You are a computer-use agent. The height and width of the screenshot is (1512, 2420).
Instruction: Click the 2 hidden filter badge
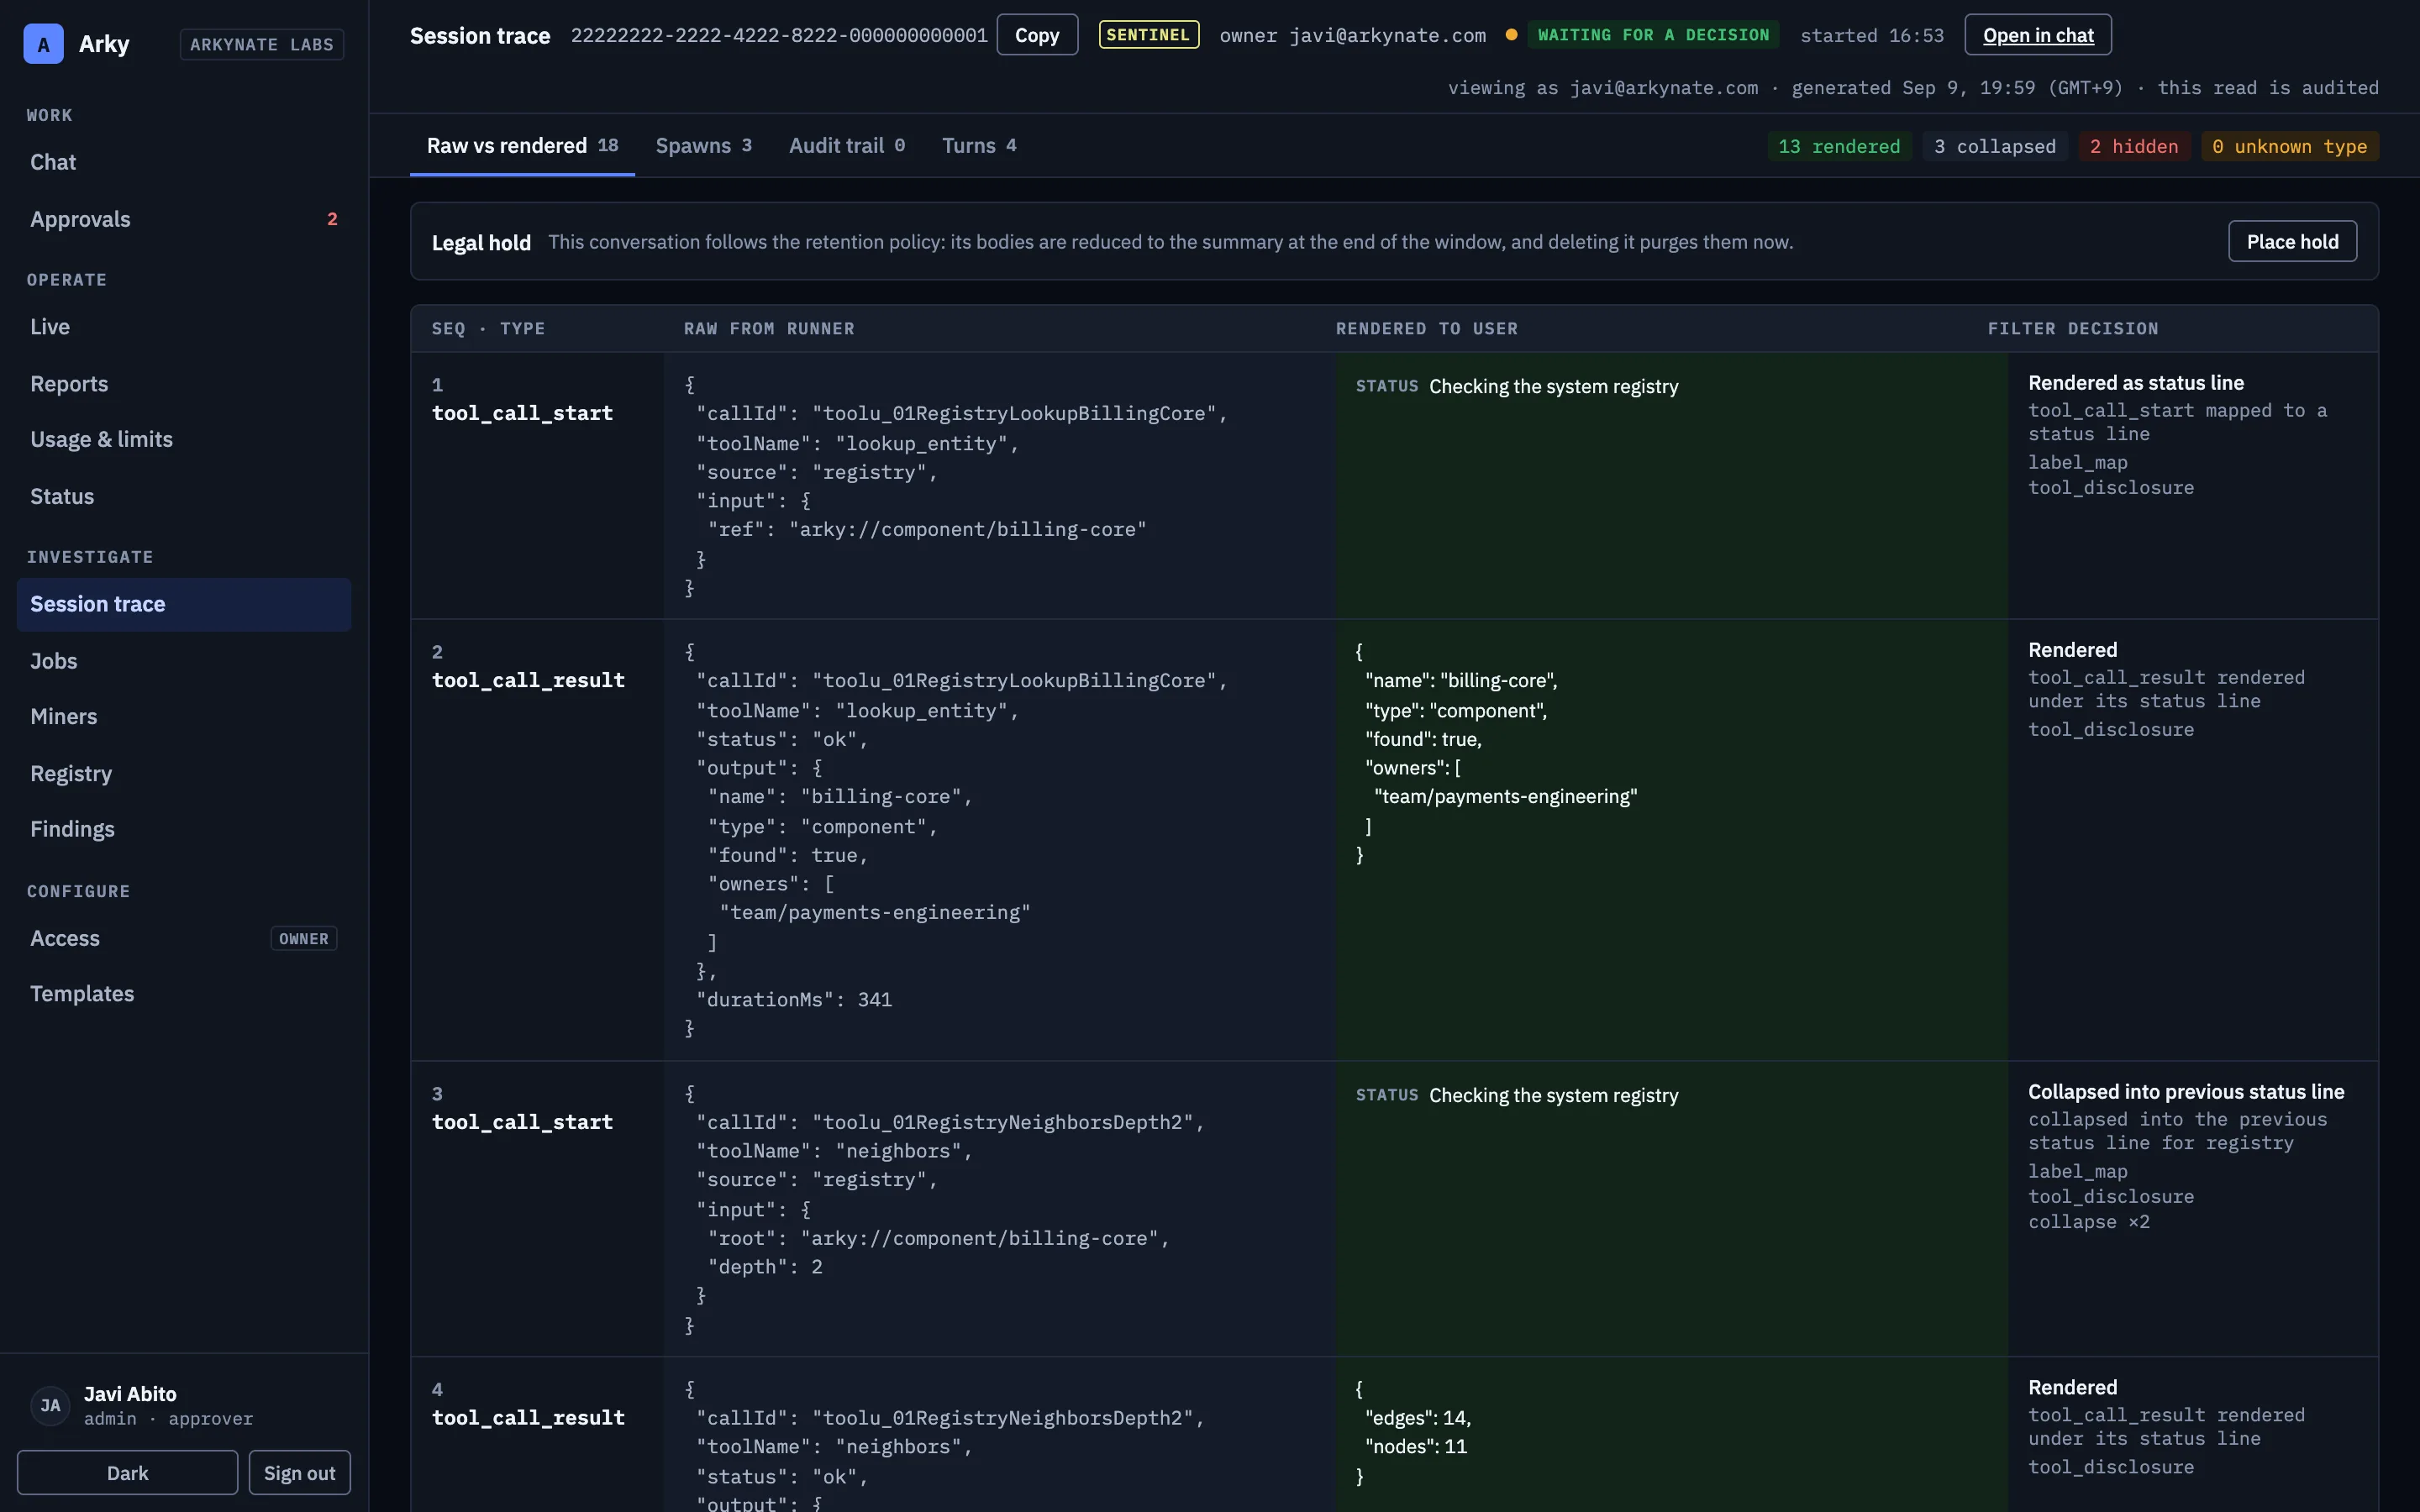coord(2133,146)
